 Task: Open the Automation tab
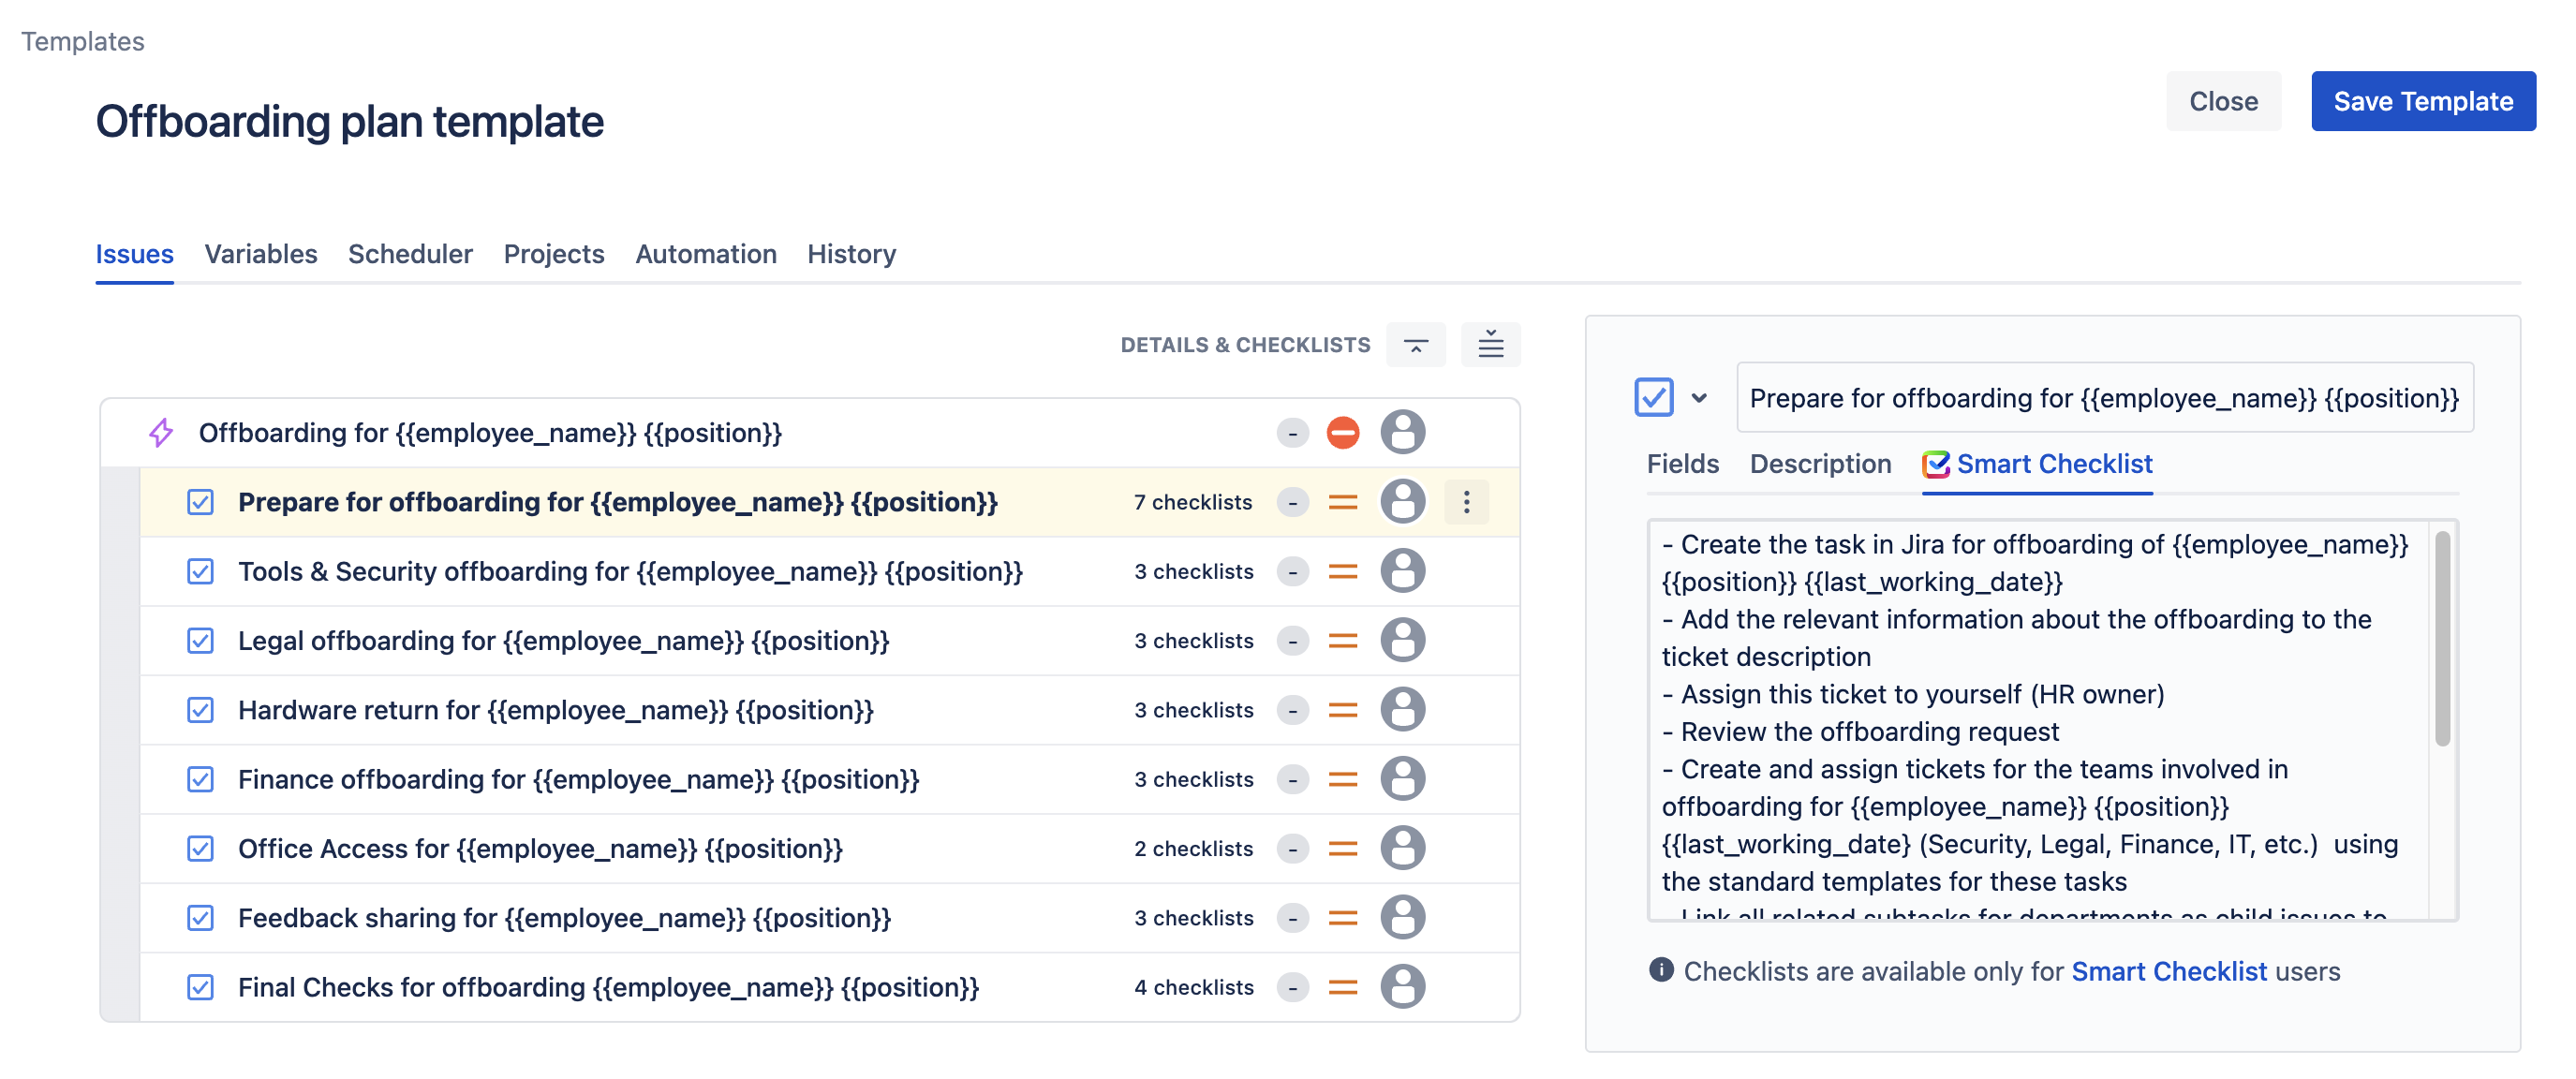coord(706,254)
